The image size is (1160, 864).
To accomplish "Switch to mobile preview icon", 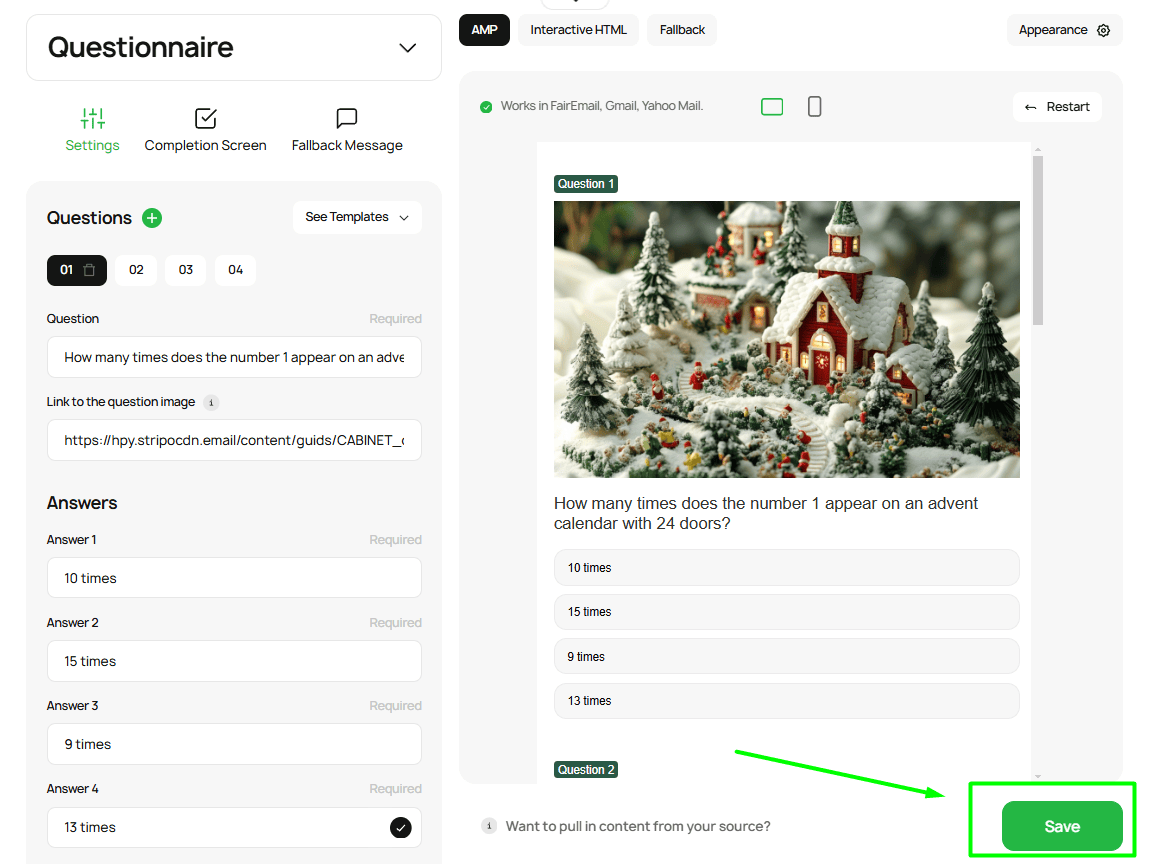I will pos(814,107).
